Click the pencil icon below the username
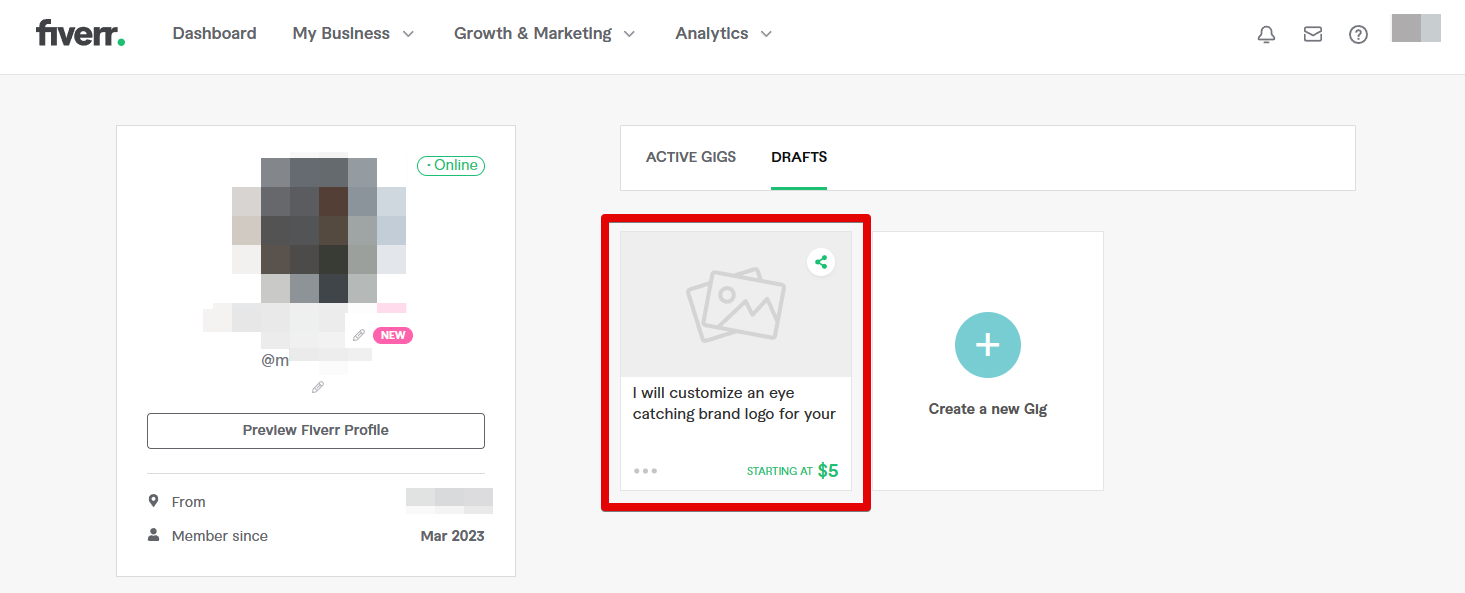This screenshot has width=1465, height=593. tap(318, 386)
